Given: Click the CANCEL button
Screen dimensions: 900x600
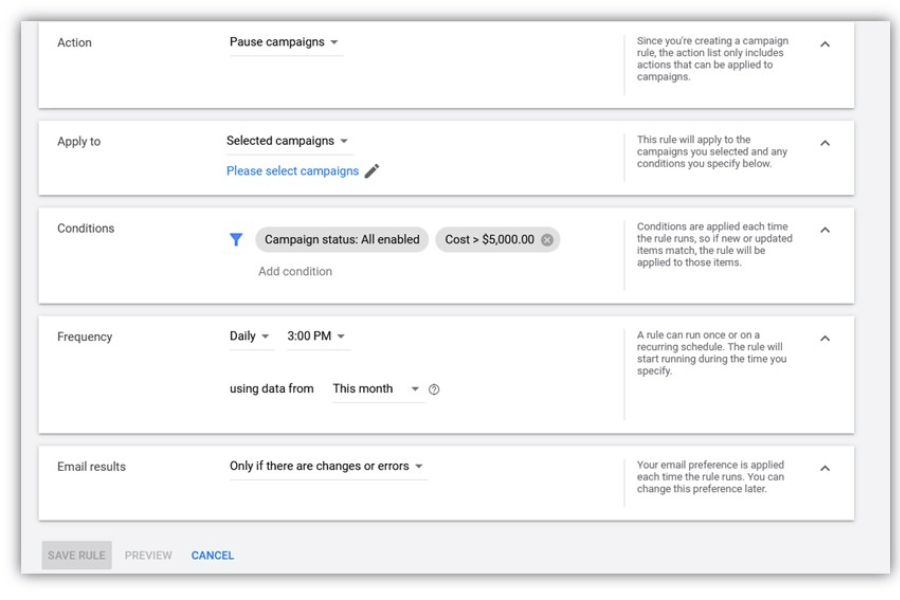Looking at the screenshot, I should tap(212, 556).
